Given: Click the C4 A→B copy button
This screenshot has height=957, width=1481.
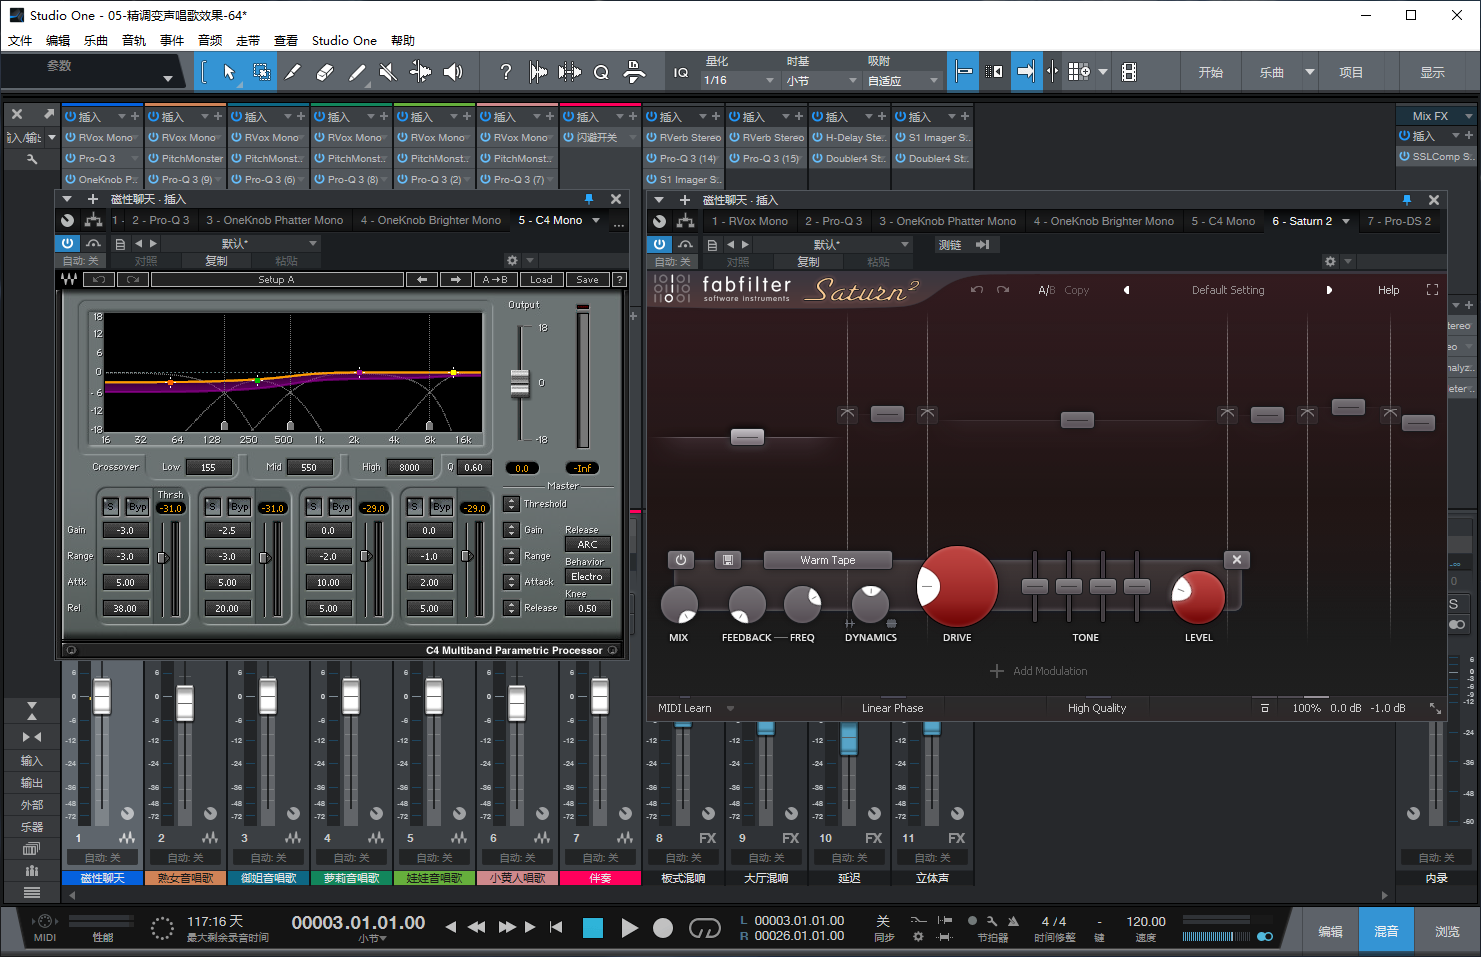Looking at the screenshot, I should [494, 280].
